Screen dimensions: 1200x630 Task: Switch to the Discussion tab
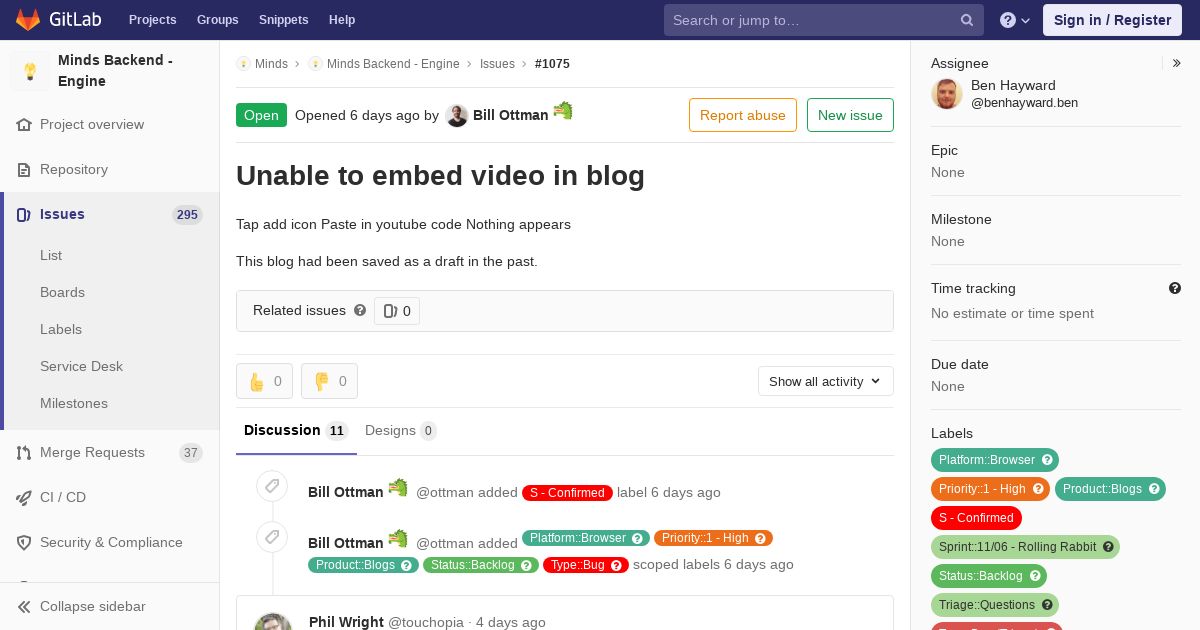(x=296, y=431)
